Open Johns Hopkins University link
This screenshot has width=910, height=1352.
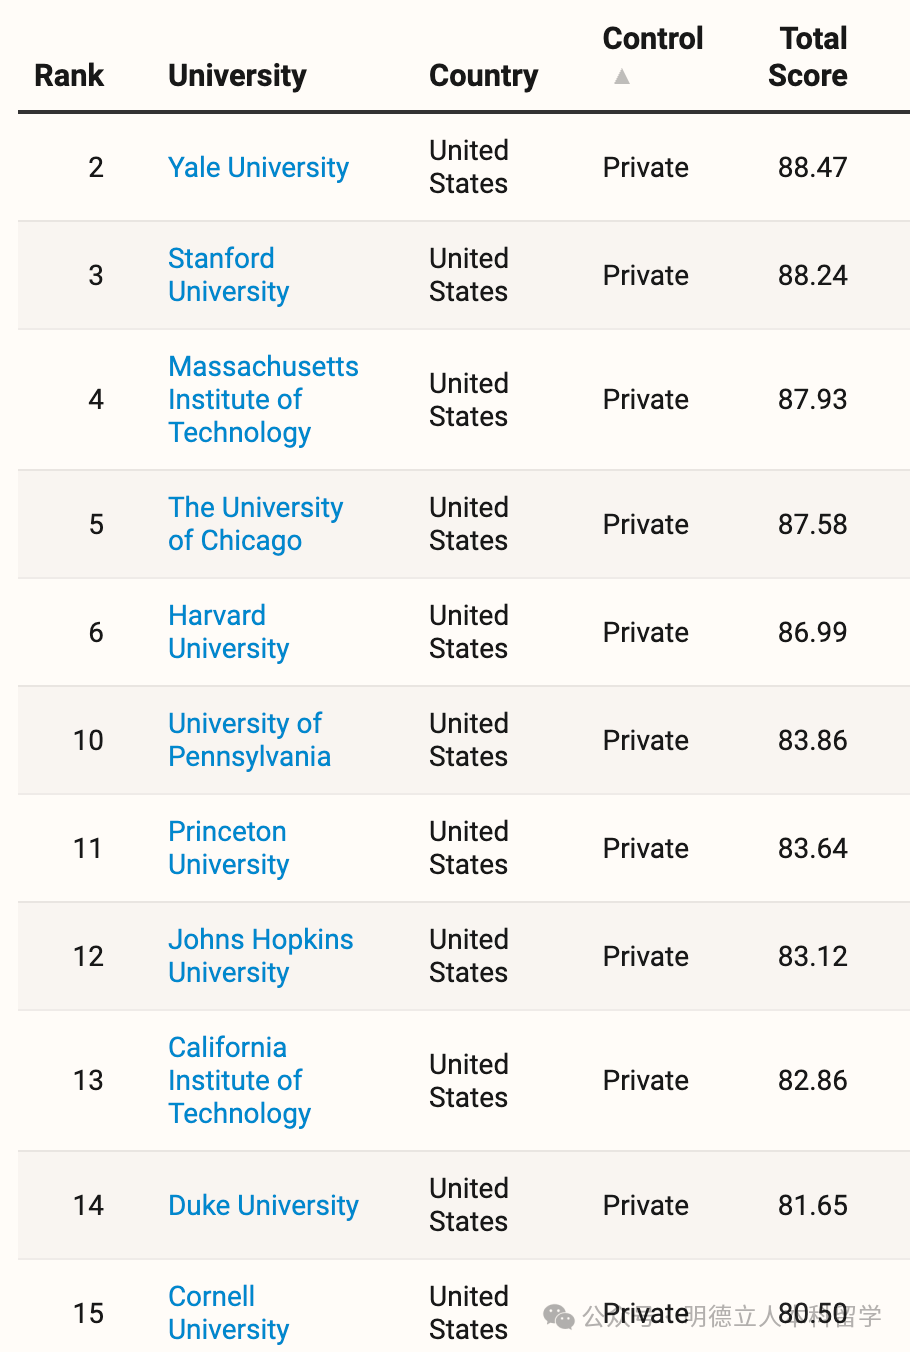260,956
